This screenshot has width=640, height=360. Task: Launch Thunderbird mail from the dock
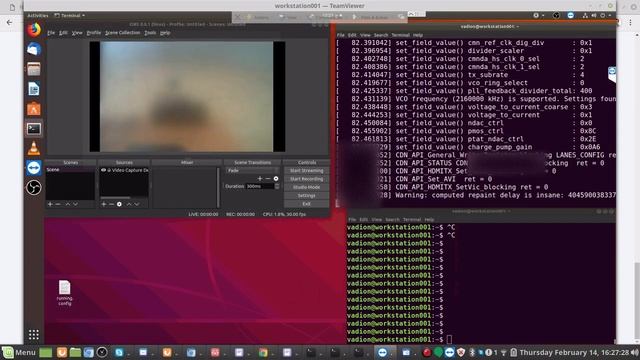[34, 49]
